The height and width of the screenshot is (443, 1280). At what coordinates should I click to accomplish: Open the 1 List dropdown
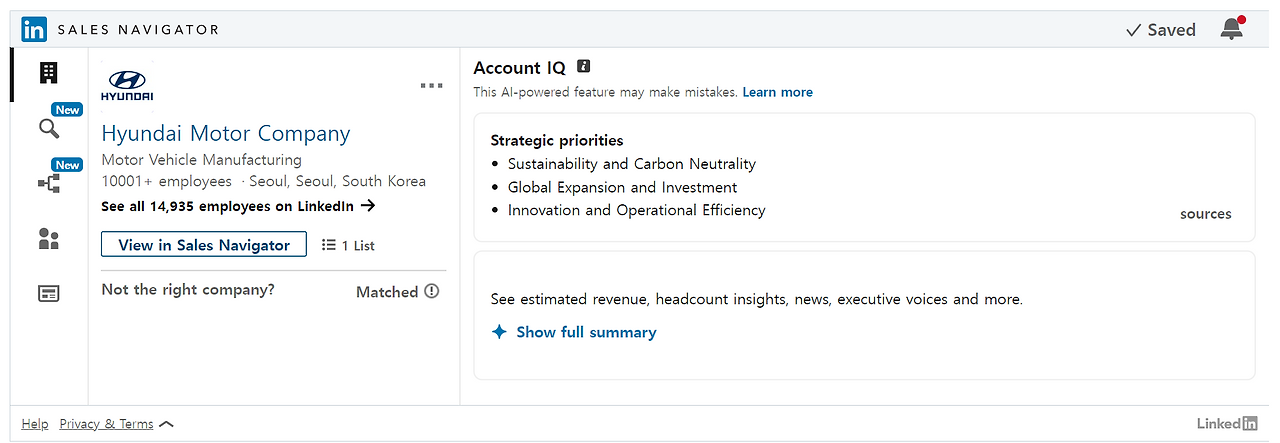pos(348,245)
